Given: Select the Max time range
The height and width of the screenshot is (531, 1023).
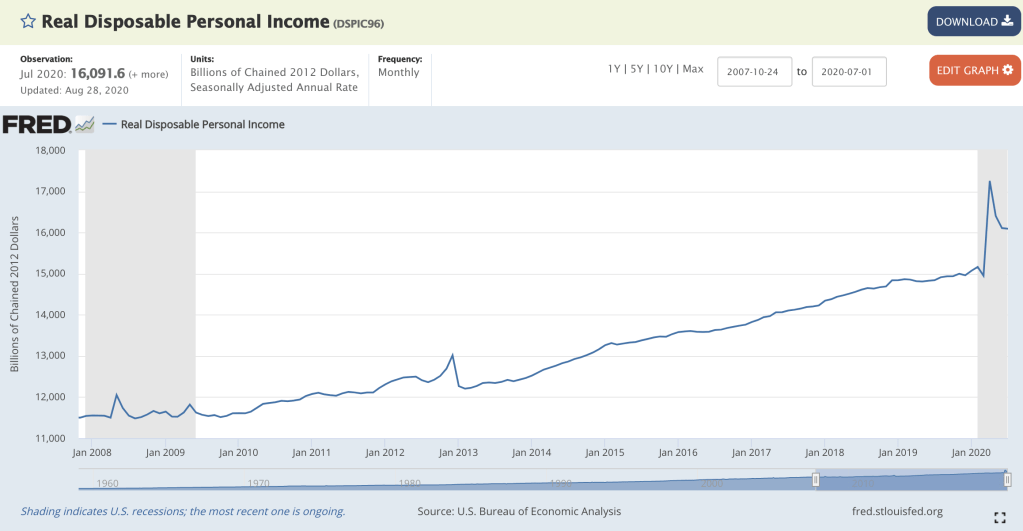Looking at the screenshot, I should 693,69.
